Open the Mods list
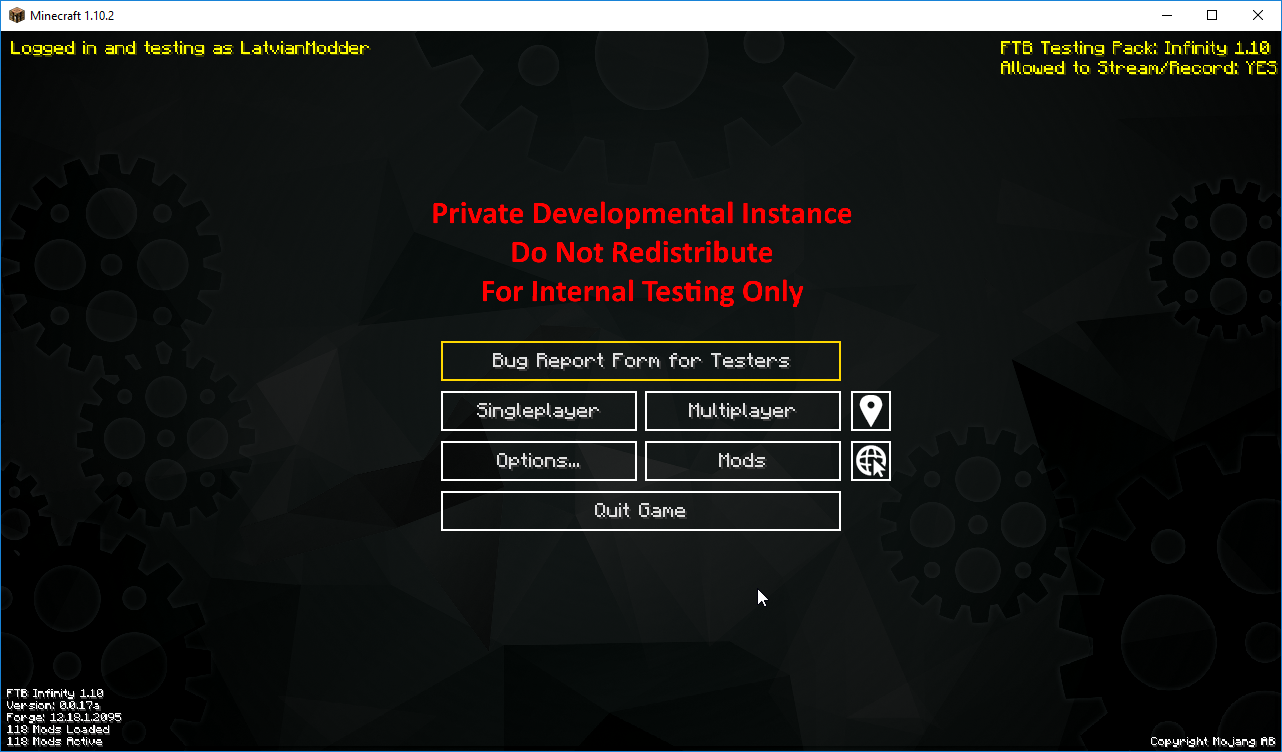Viewport: 1282px width, 752px height. point(742,461)
